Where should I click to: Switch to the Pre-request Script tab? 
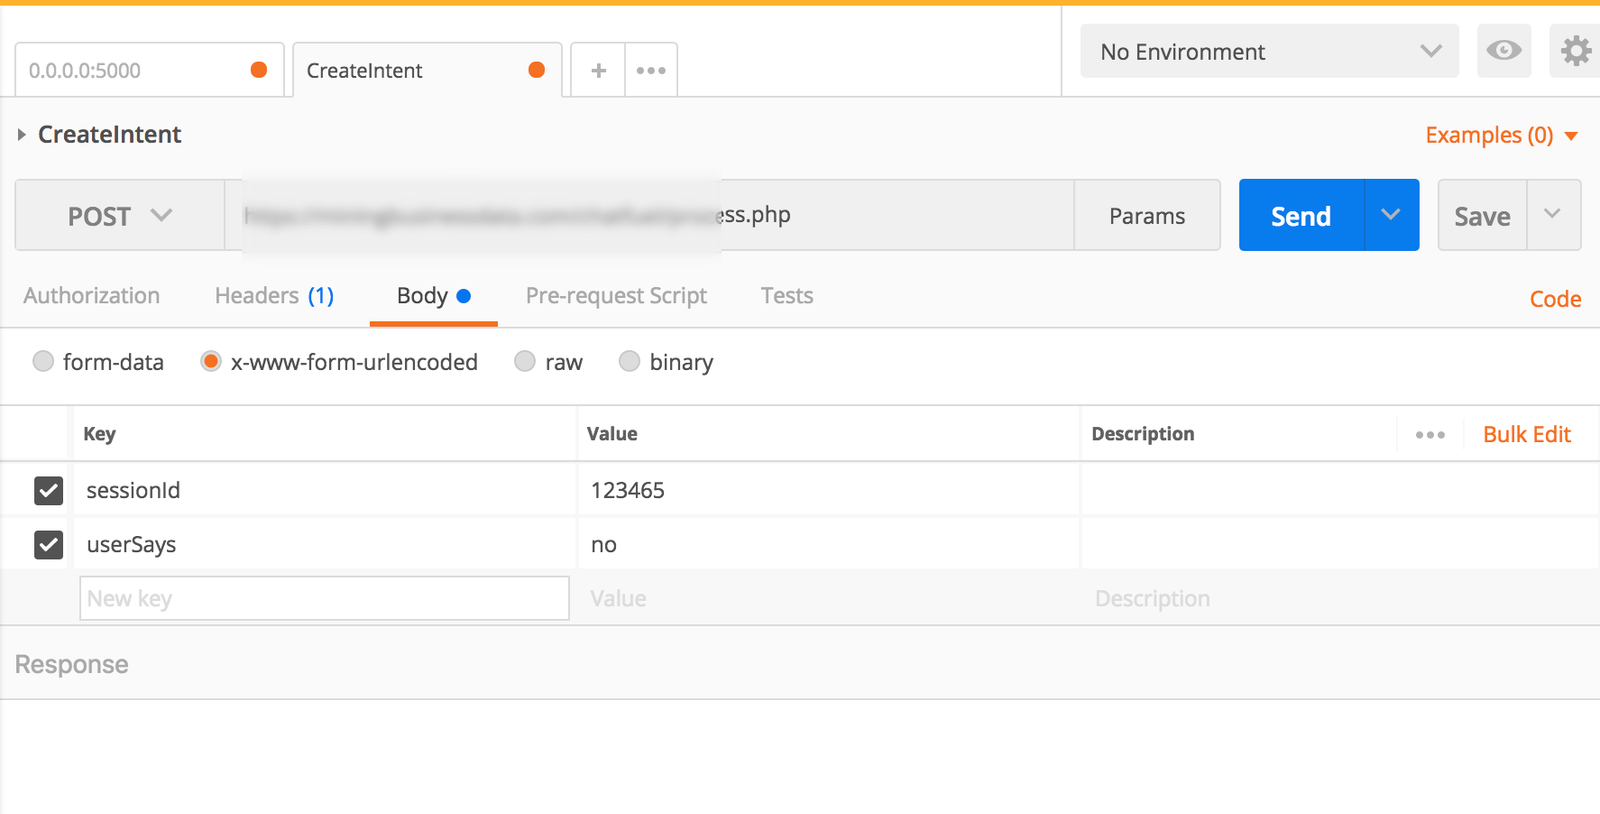tap(616, 296)
